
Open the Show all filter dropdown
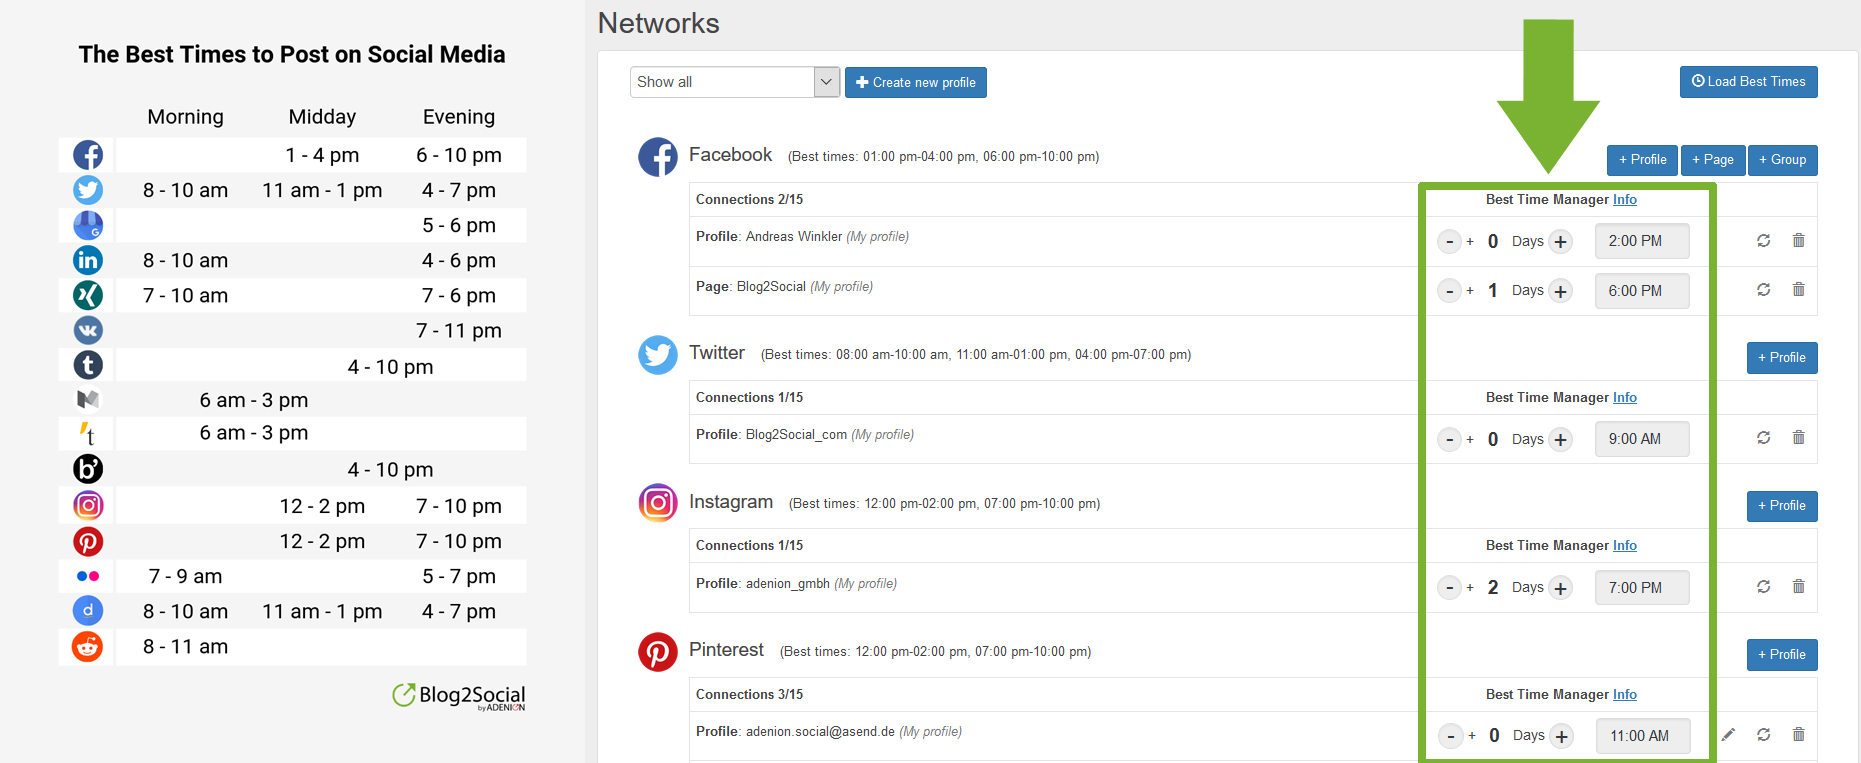(735, 82)
